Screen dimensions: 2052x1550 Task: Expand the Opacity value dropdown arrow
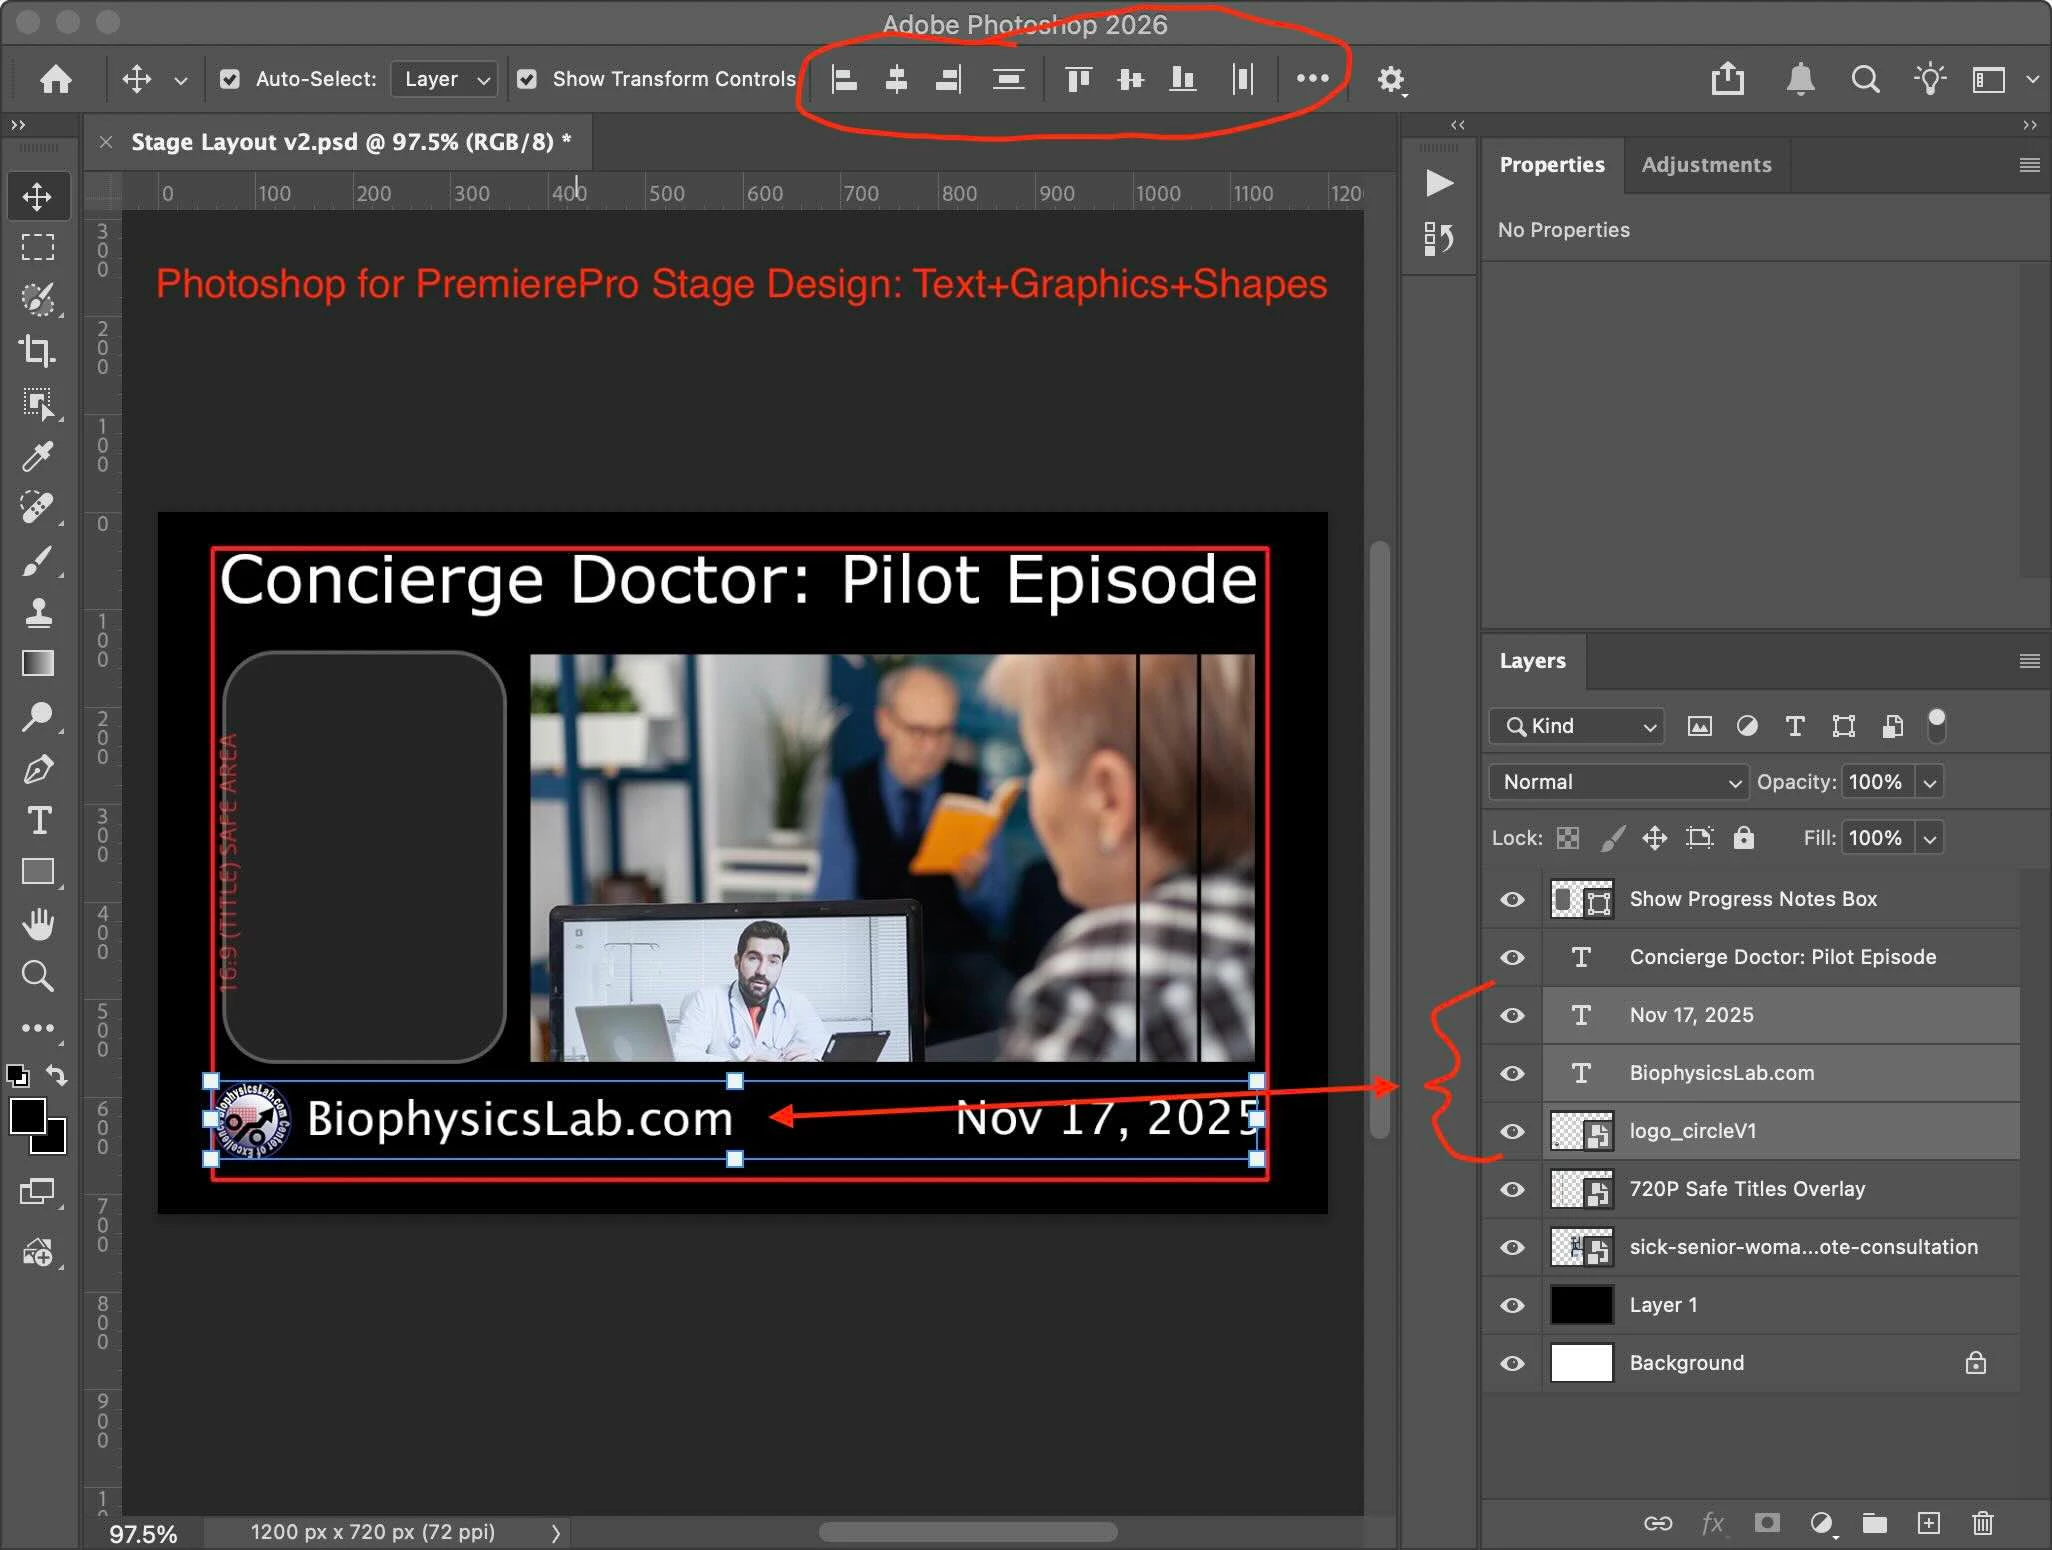click(1930, 782)
